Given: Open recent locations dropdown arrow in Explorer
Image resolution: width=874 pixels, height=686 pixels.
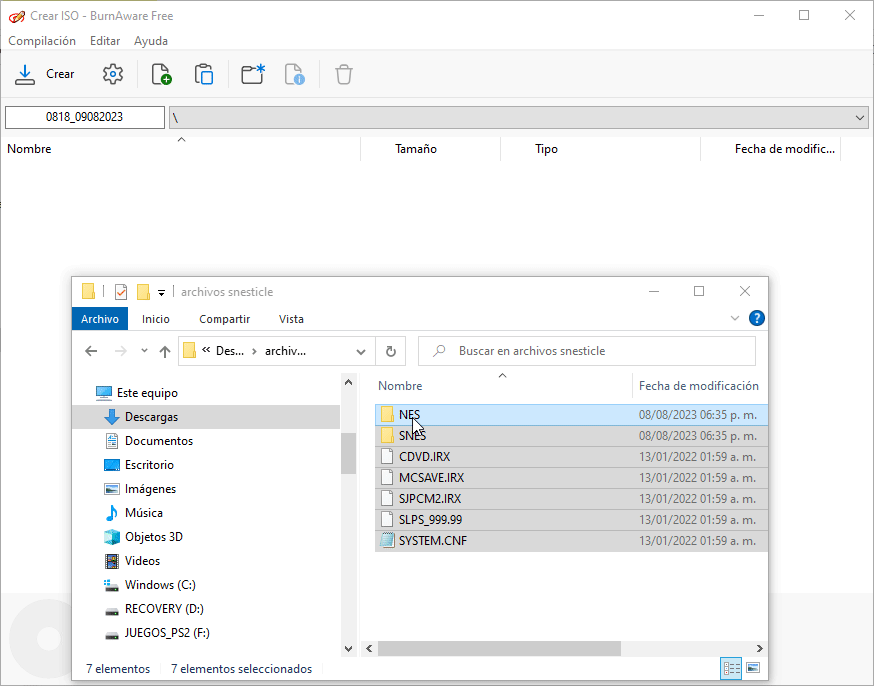Looking at the screenshot, I should 144,351.
